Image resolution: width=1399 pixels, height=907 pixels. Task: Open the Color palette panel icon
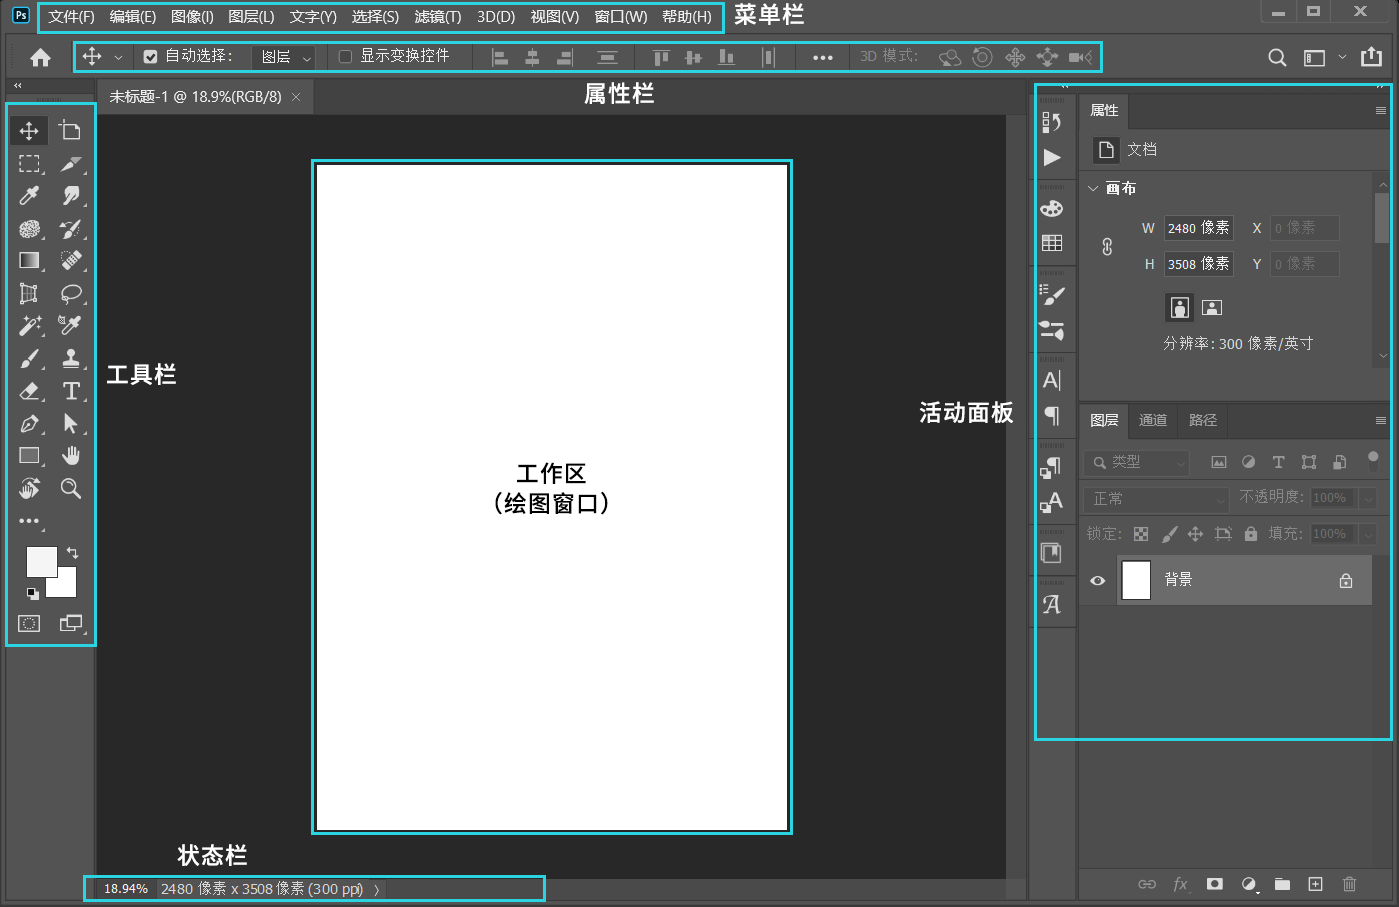[1051, 208]
